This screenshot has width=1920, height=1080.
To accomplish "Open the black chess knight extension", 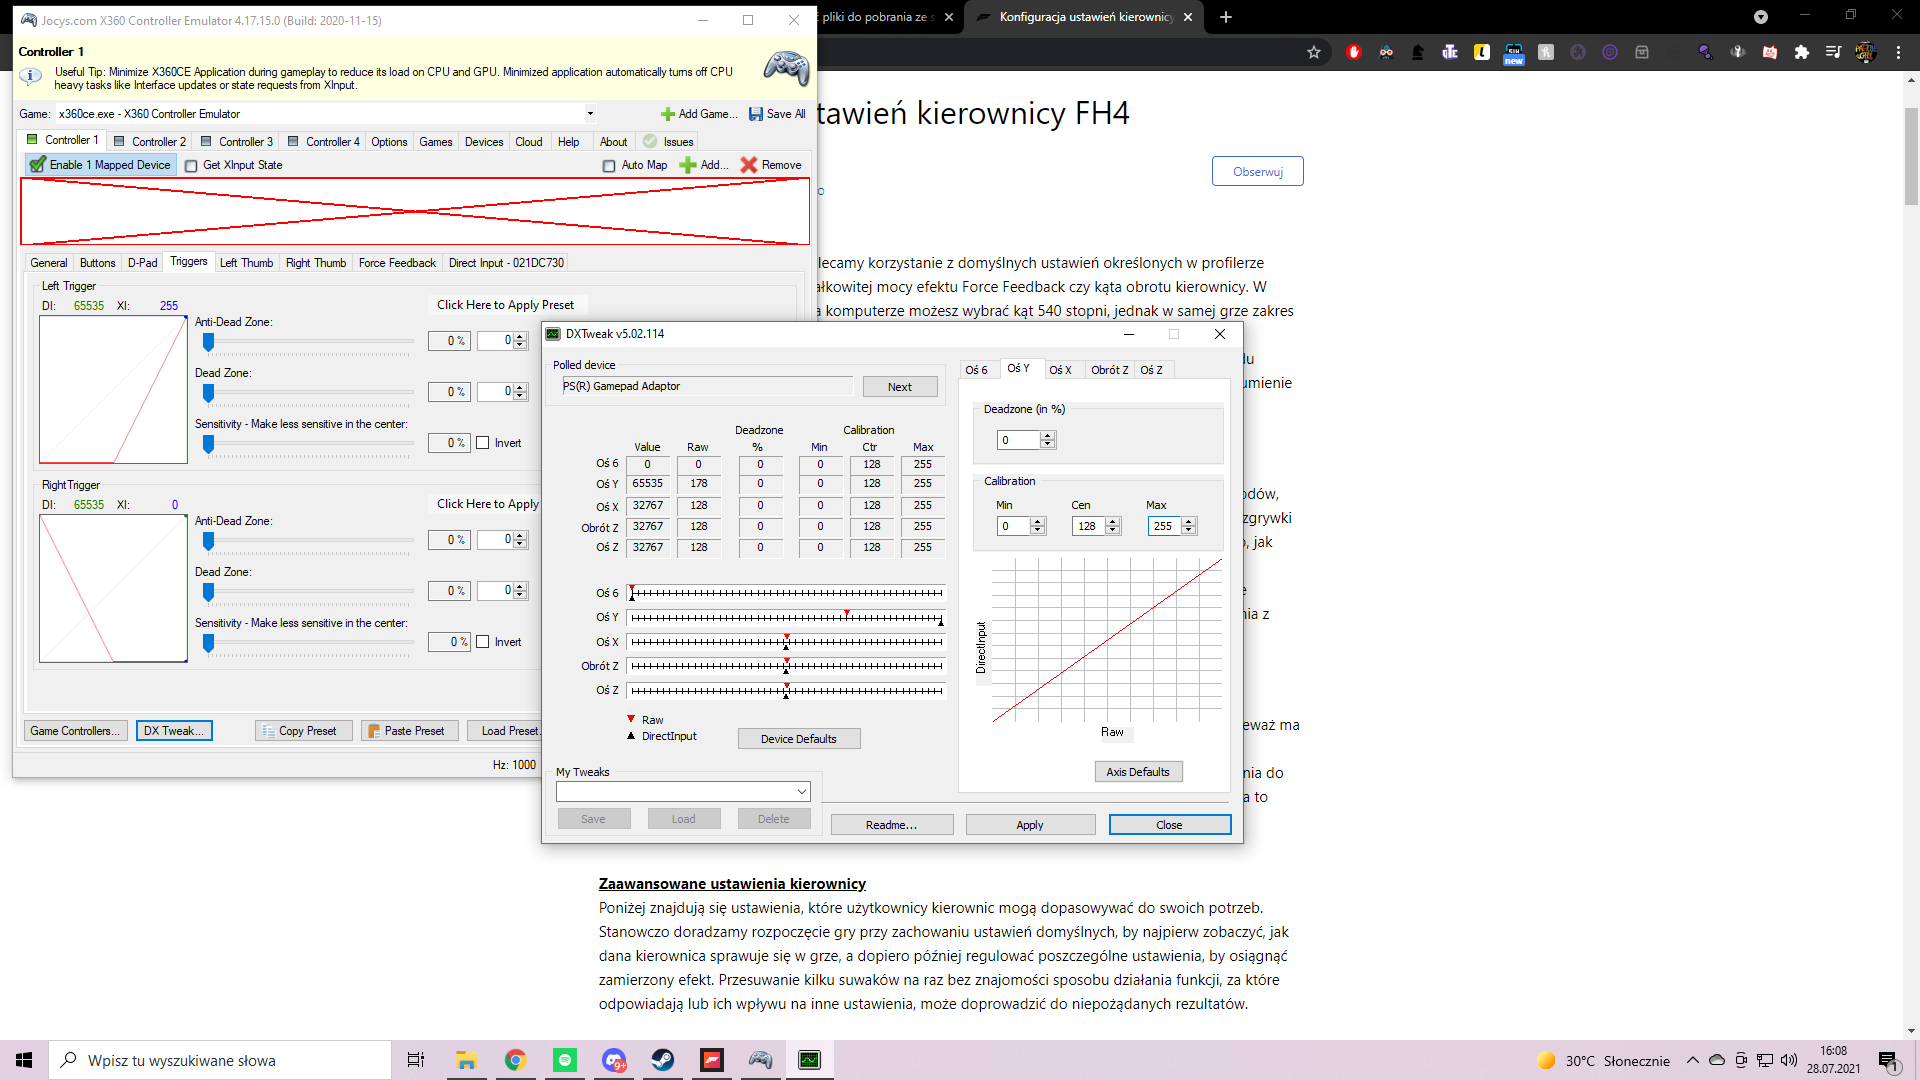I will coord(1418,52).
